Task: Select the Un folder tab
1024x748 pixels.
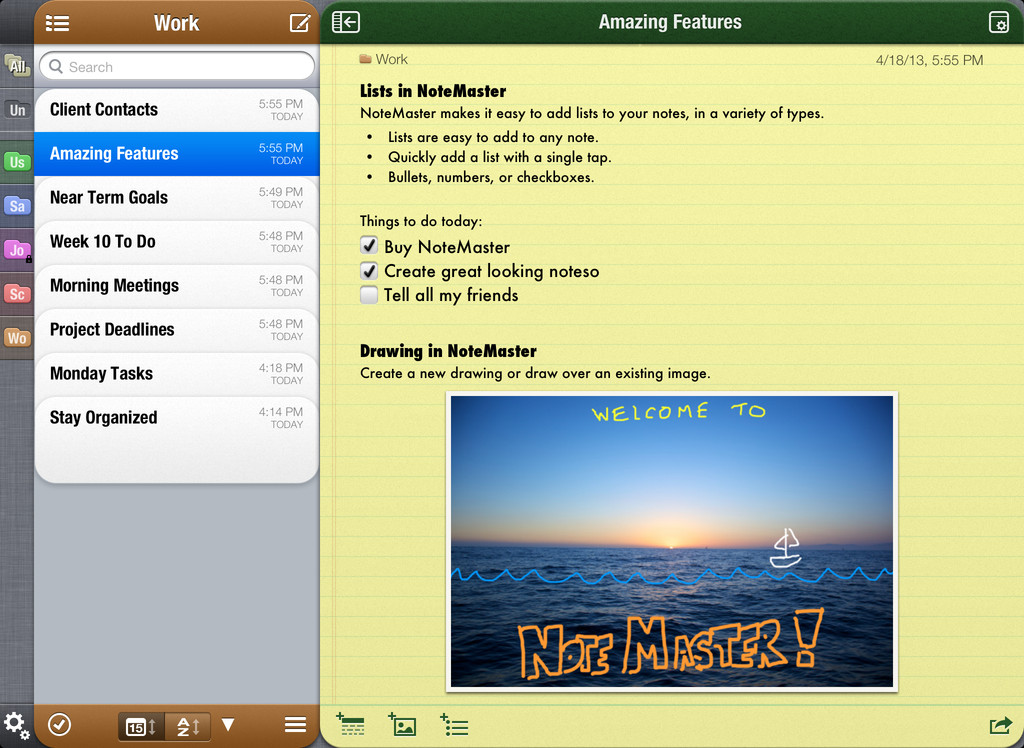Action: click(17, 110)
